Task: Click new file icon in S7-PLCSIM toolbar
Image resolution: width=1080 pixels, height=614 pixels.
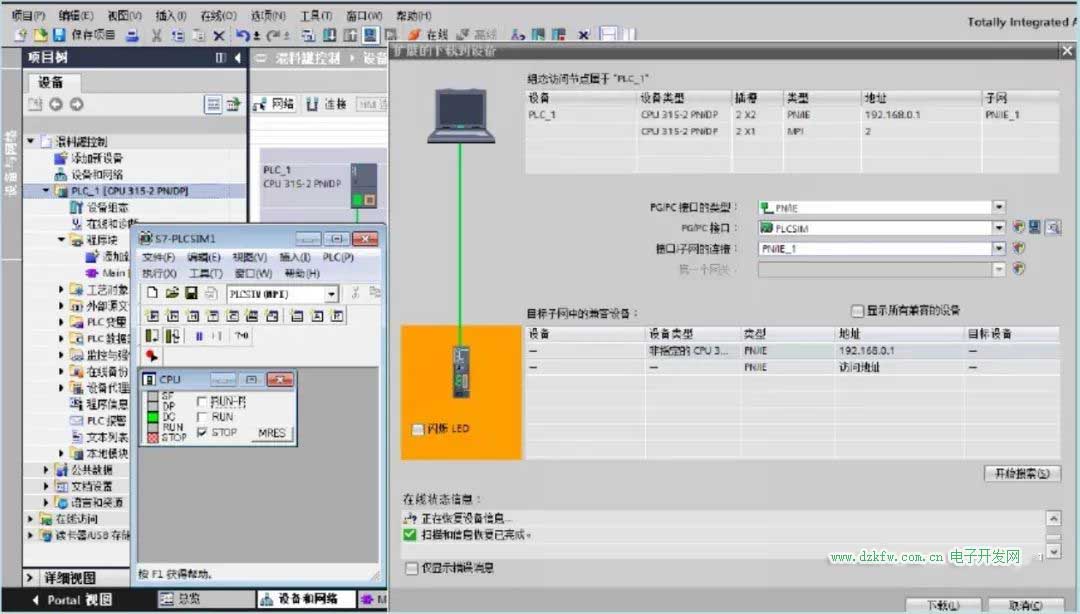Action: point(152,293)
